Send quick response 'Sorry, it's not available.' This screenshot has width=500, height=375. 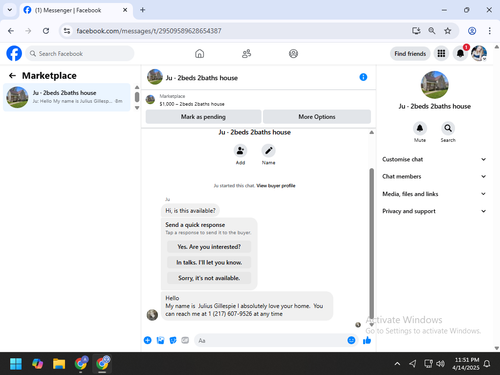tap(209, 278)
